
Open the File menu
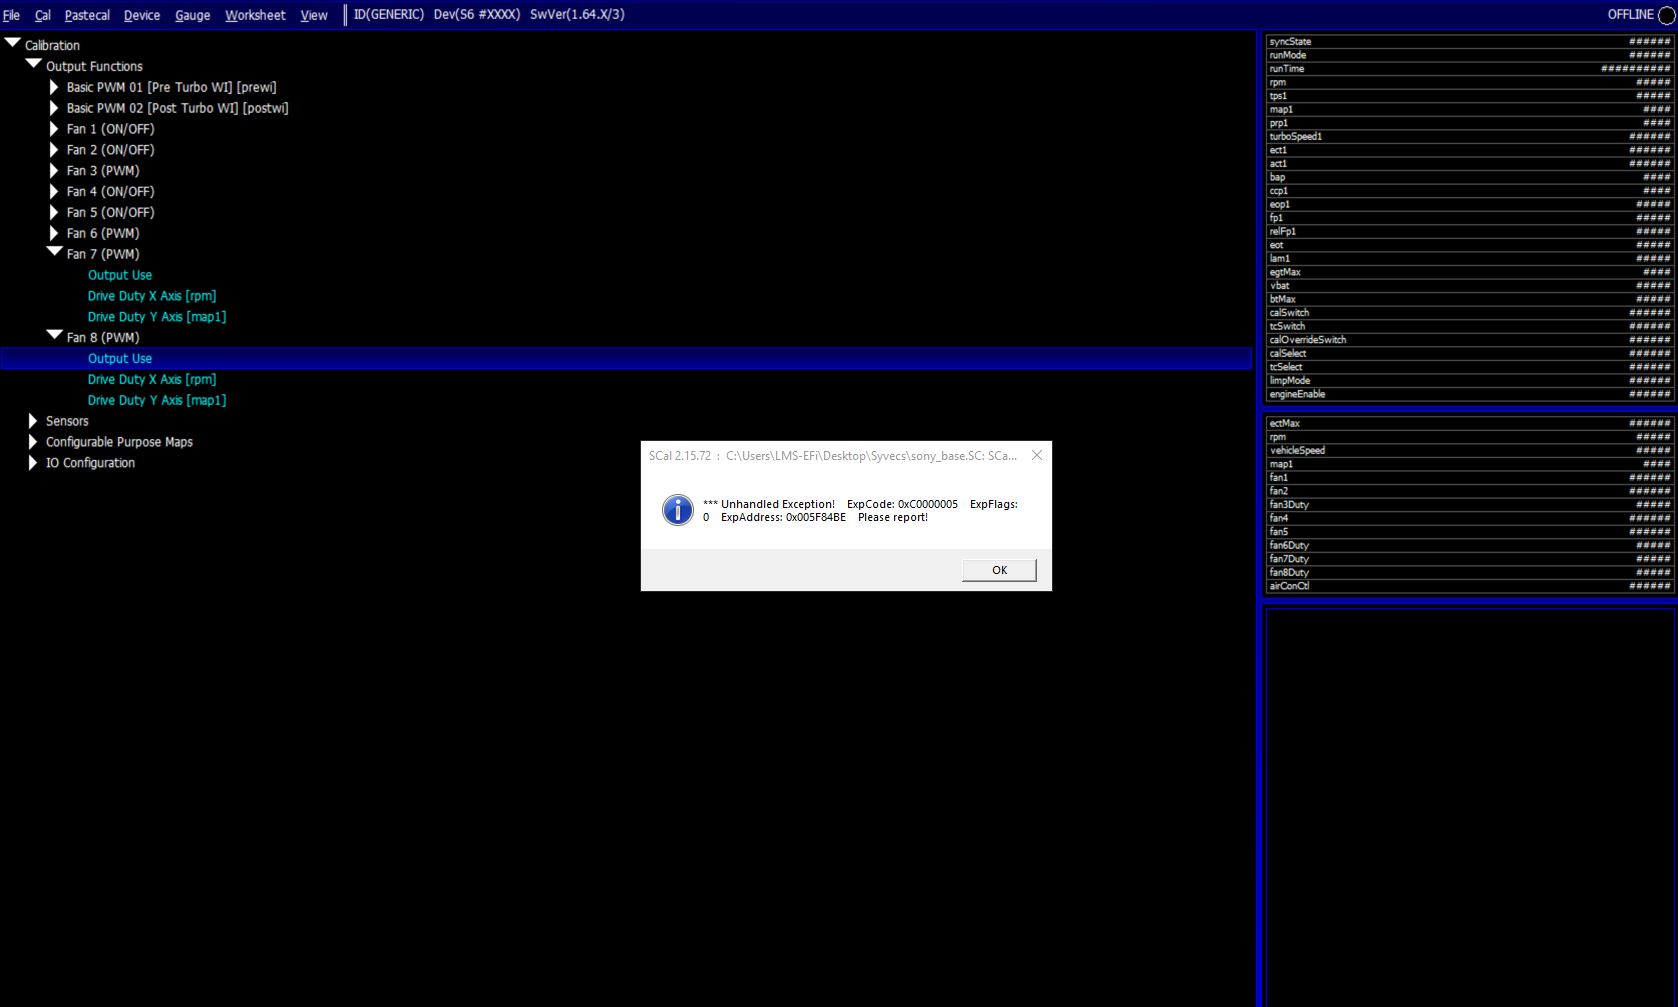(12, 15)
